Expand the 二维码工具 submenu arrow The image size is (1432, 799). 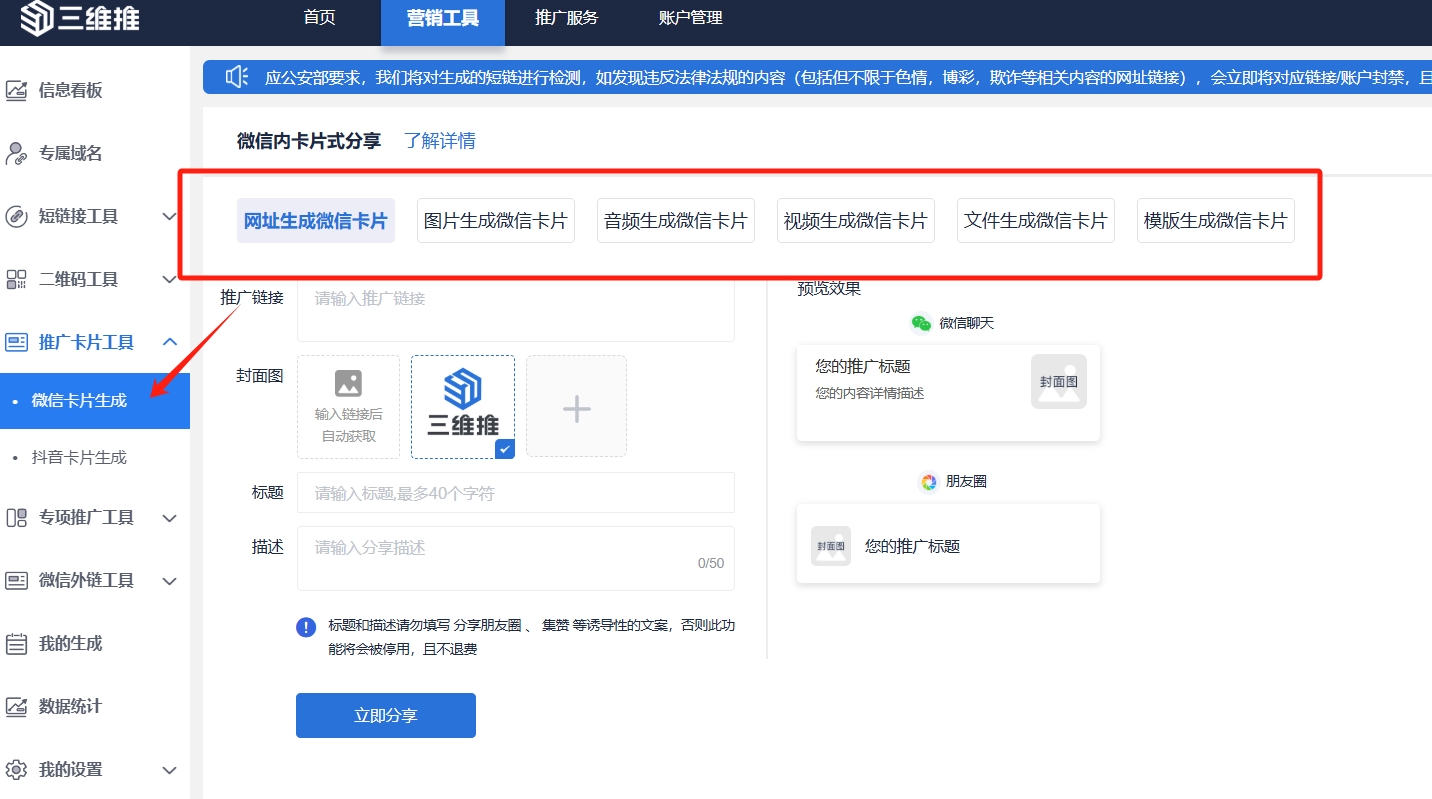click(x=169, y=279)
